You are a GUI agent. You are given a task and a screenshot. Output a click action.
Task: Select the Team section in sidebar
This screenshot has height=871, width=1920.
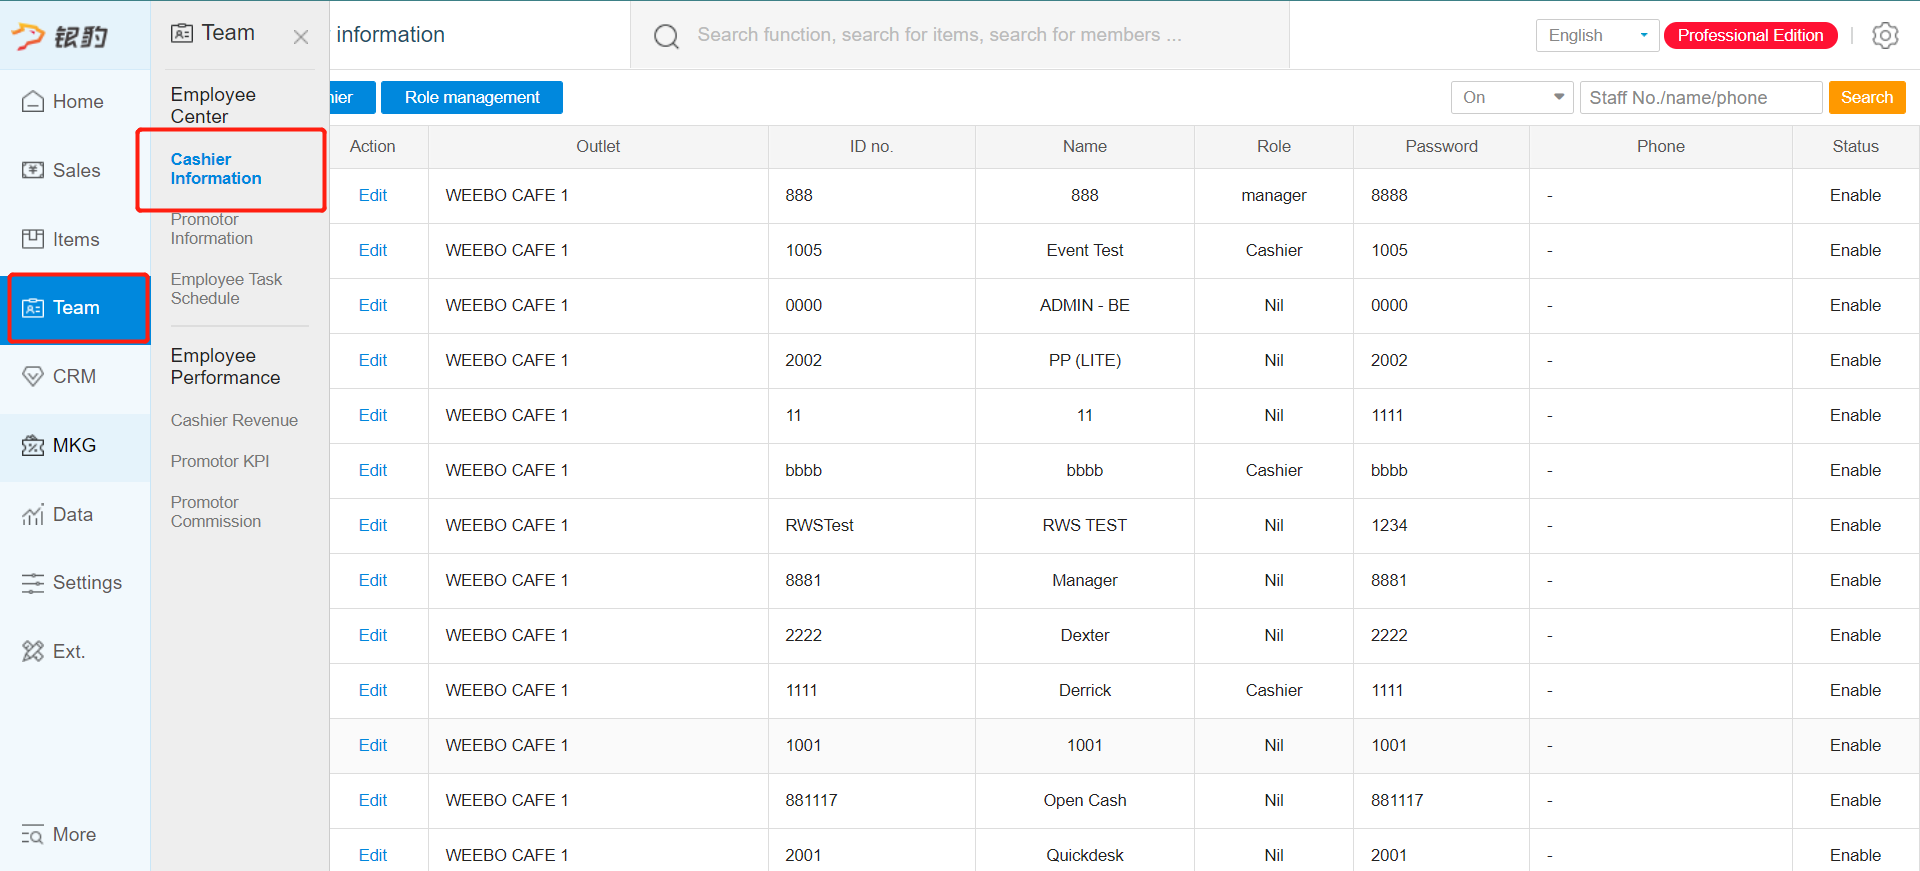pos(77,307)
